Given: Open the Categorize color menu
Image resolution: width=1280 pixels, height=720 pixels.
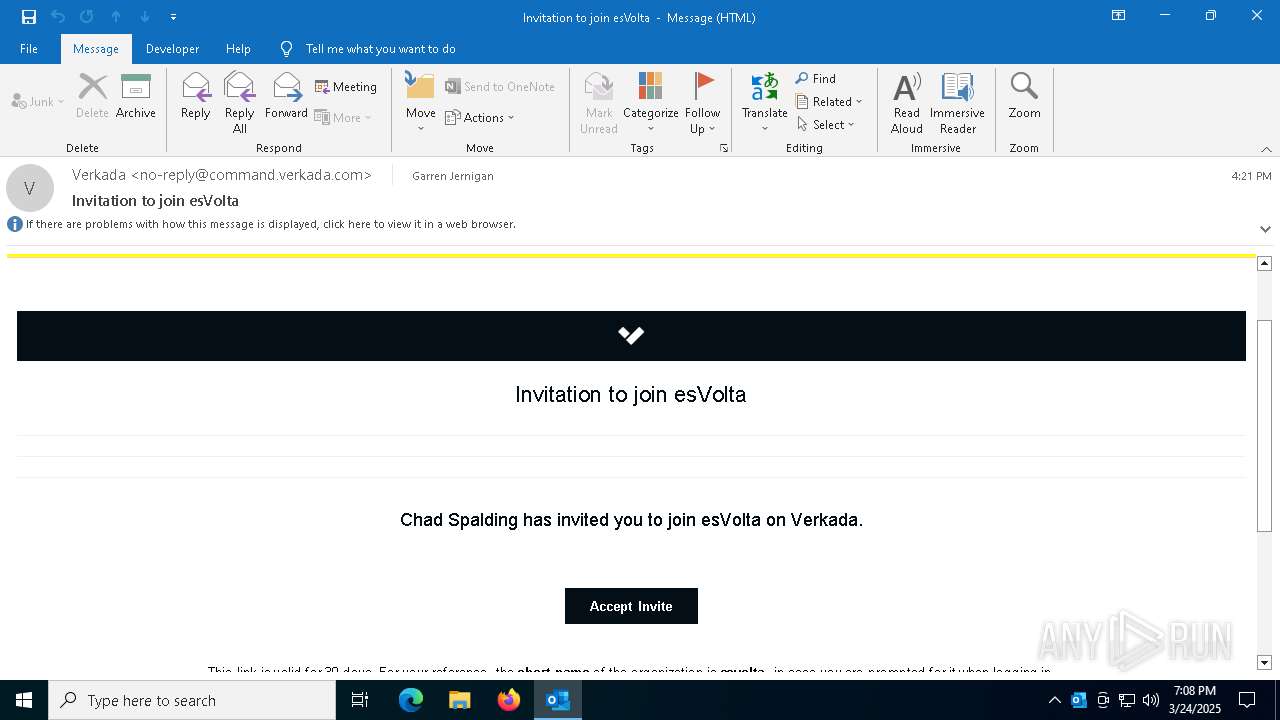Looking at the screenshot, I should point(651,103).
